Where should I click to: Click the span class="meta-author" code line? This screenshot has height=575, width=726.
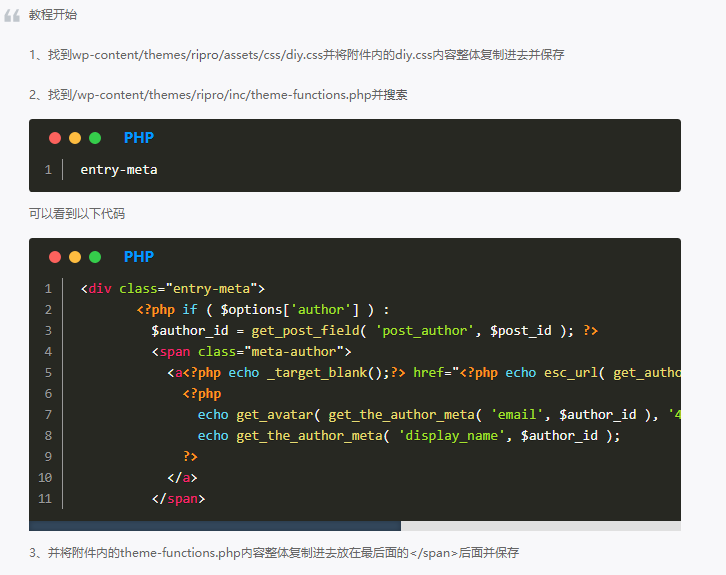click(251, 351)
